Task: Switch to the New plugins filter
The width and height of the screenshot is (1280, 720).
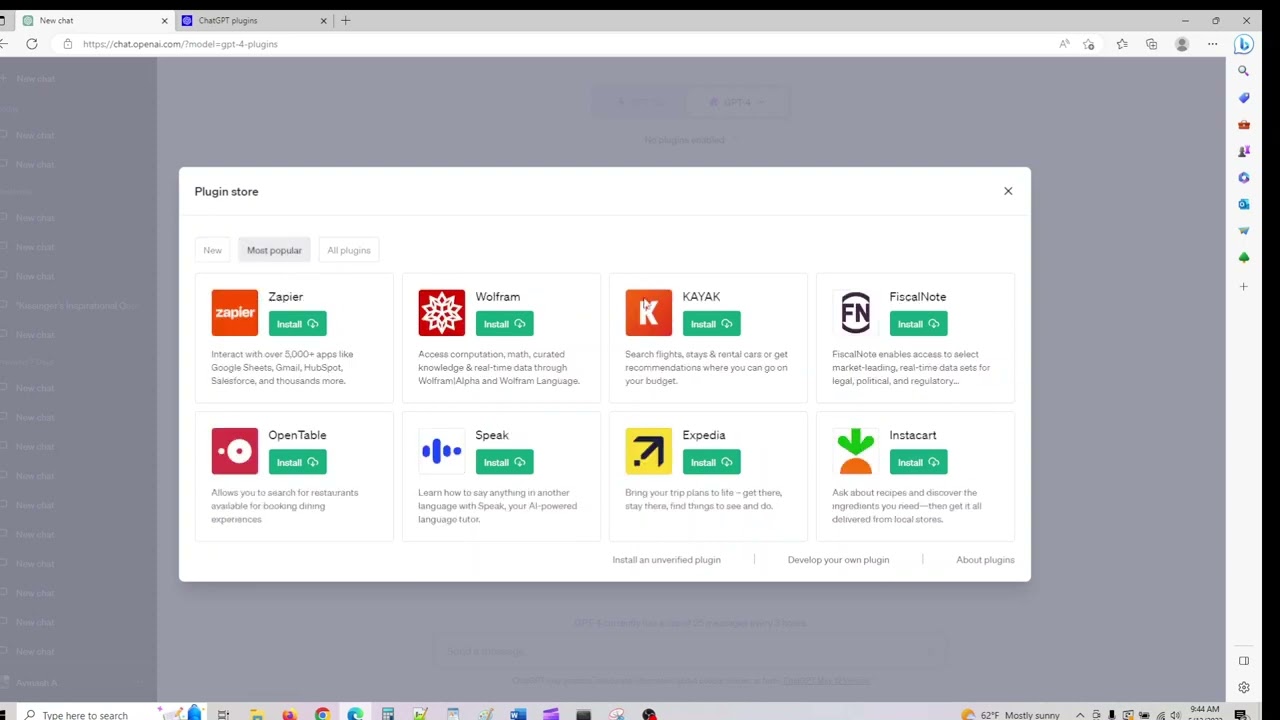Action: (212, 250)
